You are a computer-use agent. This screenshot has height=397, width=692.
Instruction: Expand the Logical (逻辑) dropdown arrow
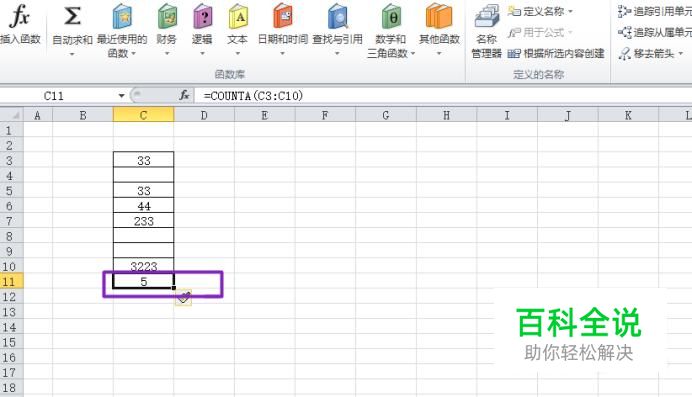[202, 54]
